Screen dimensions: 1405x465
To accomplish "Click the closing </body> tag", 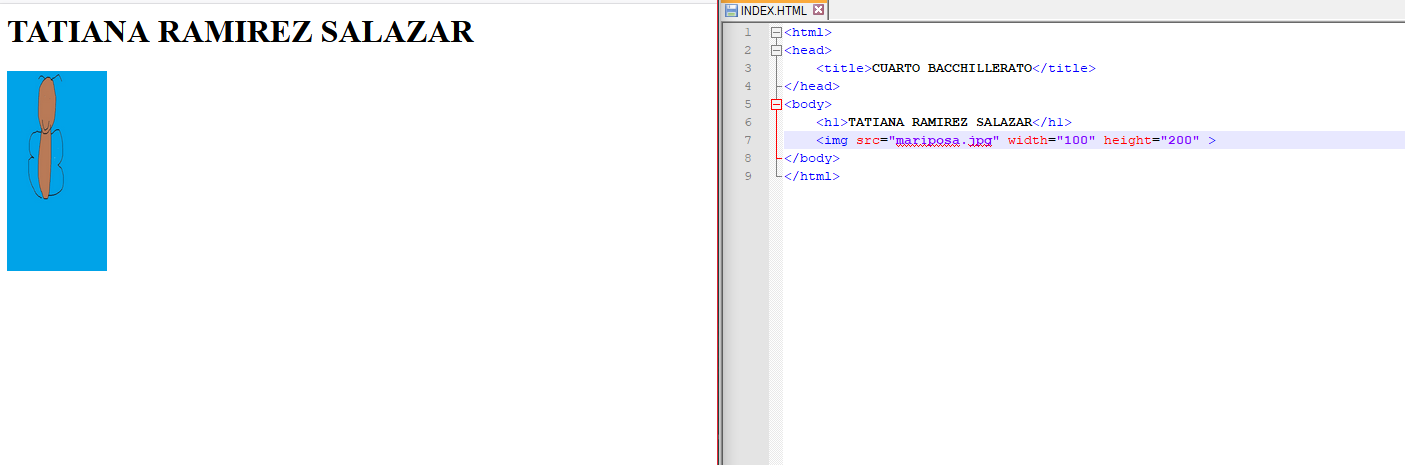I will [812, 158].
